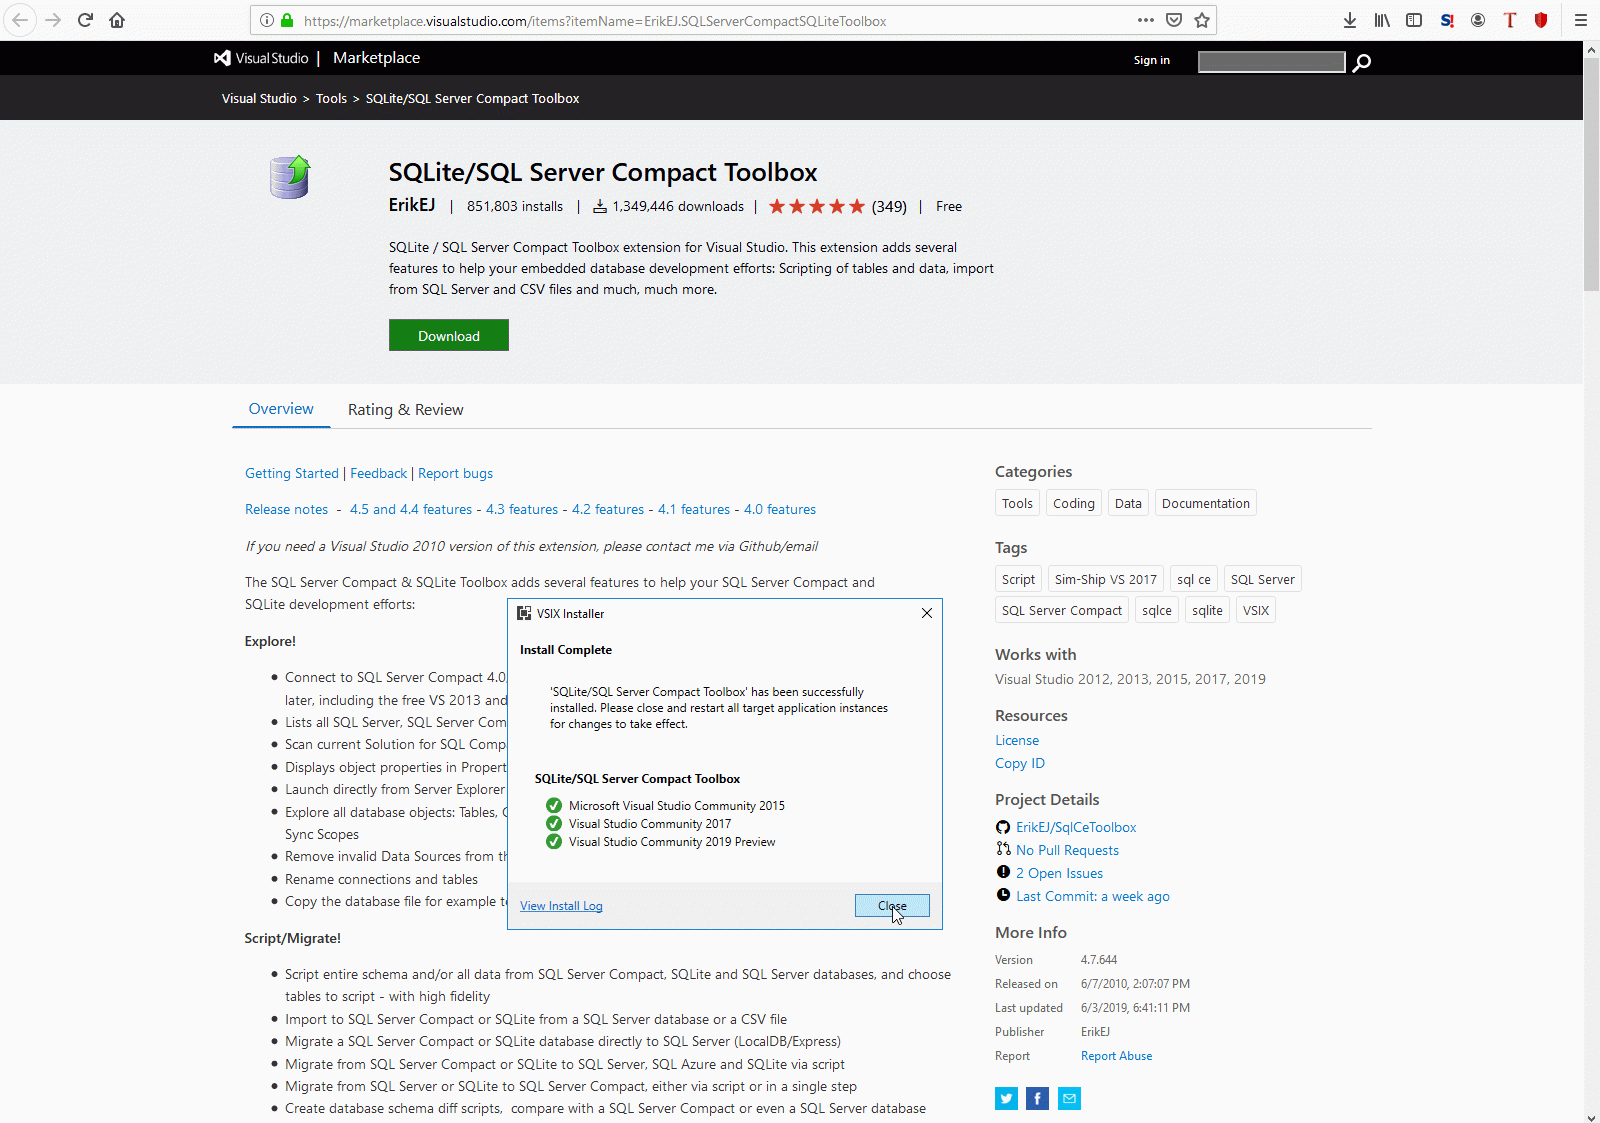Select the Sim-Ship VS 2017 tag
The width and height of the screenshot is (1600, 1123).
point(1106,579)
